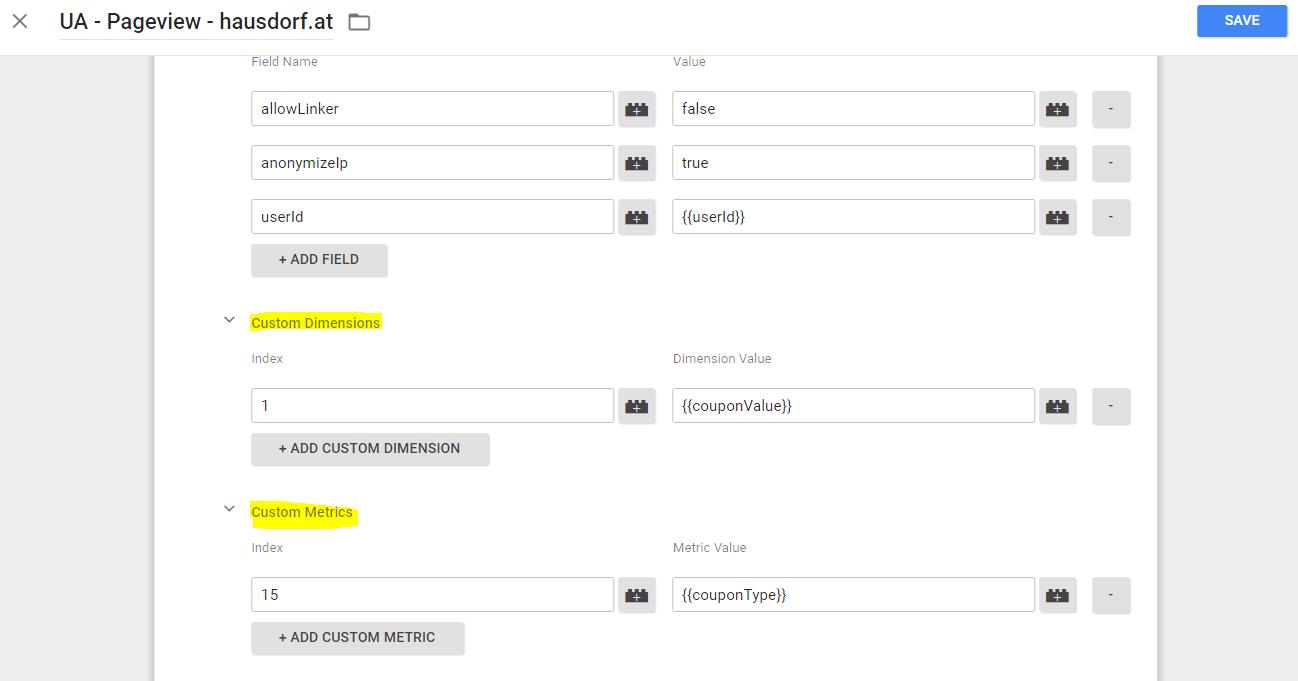This screenshot has height=681, width=1298.
Task: Collapse the Custom Dimensions section
Action: [x=229, y=319]
